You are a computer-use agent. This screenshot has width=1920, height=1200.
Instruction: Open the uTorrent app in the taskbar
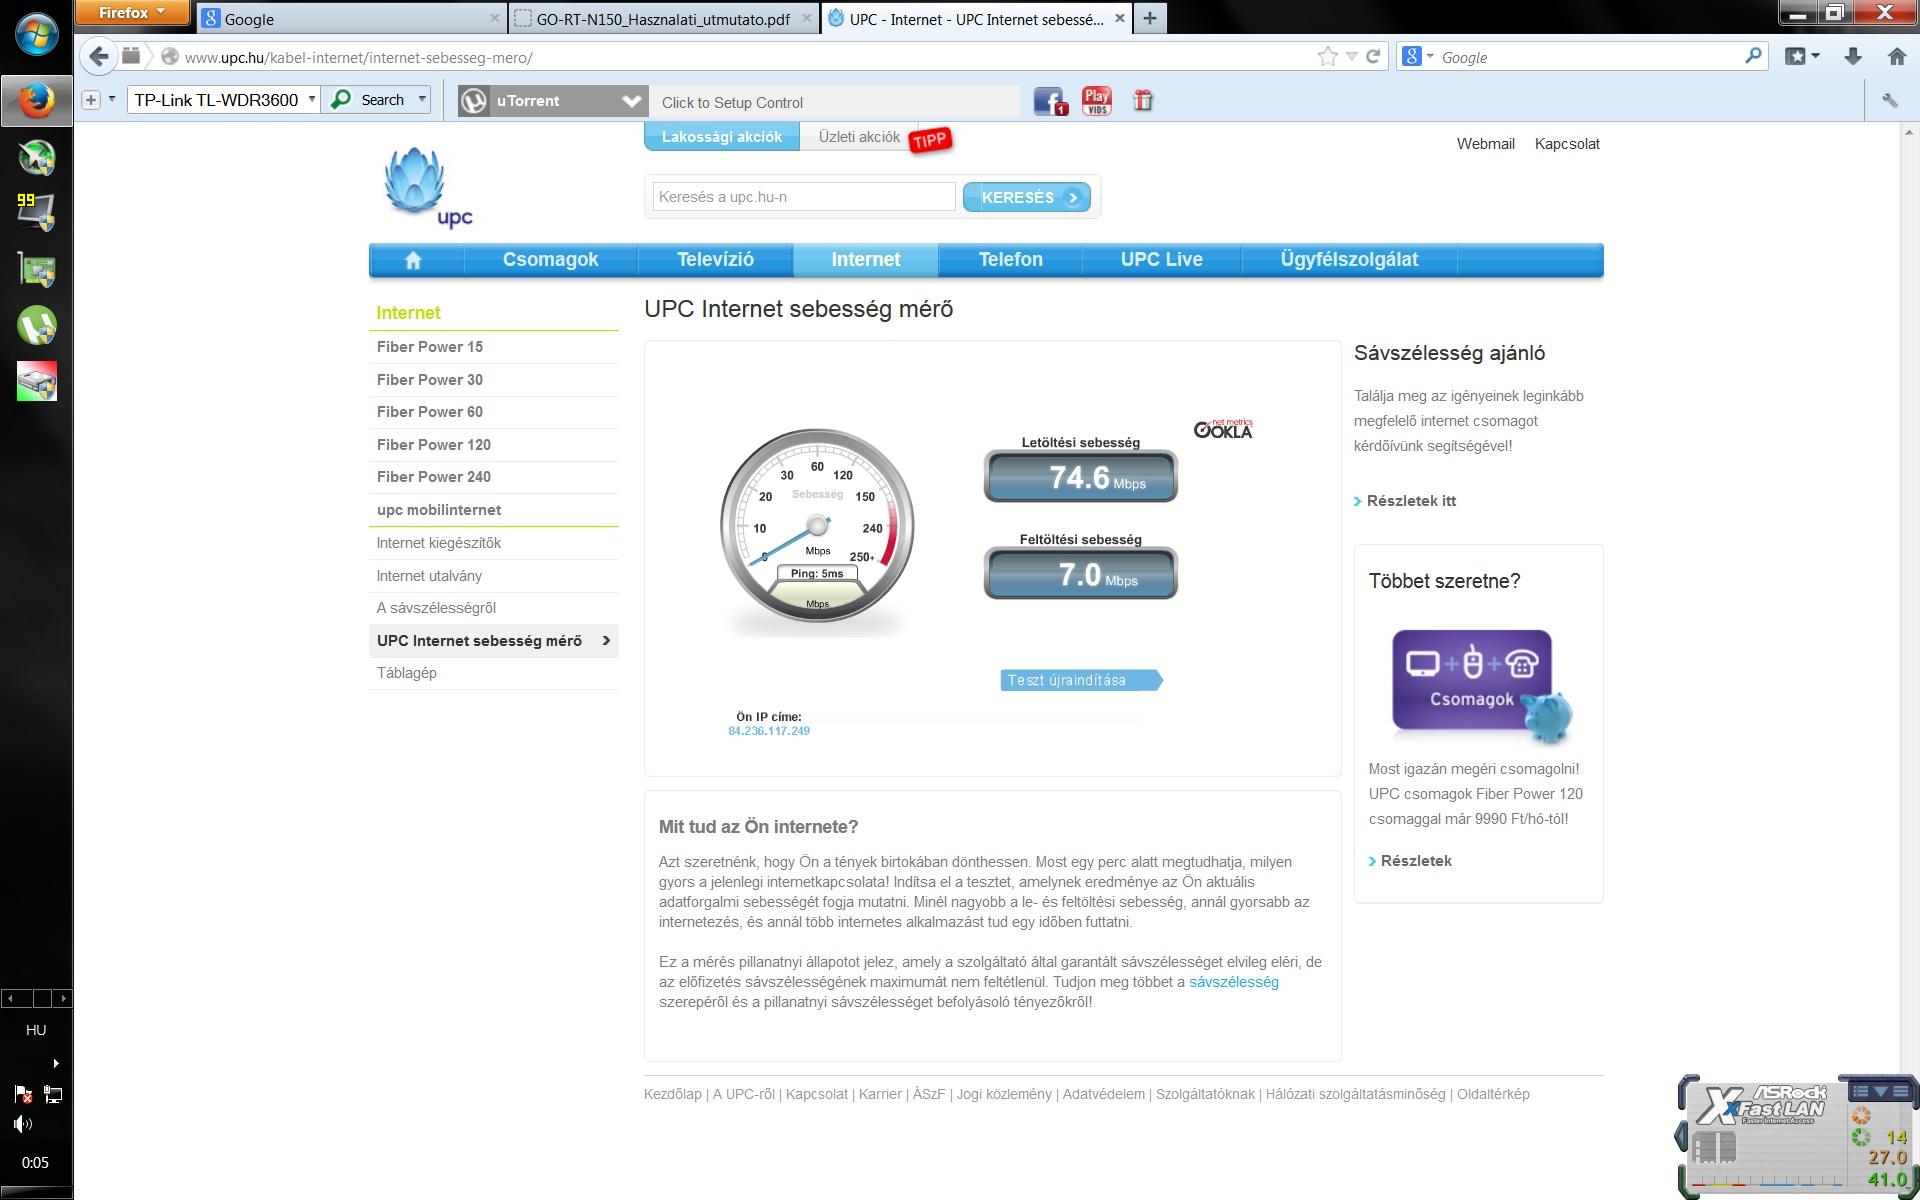(x=36, y=326)
